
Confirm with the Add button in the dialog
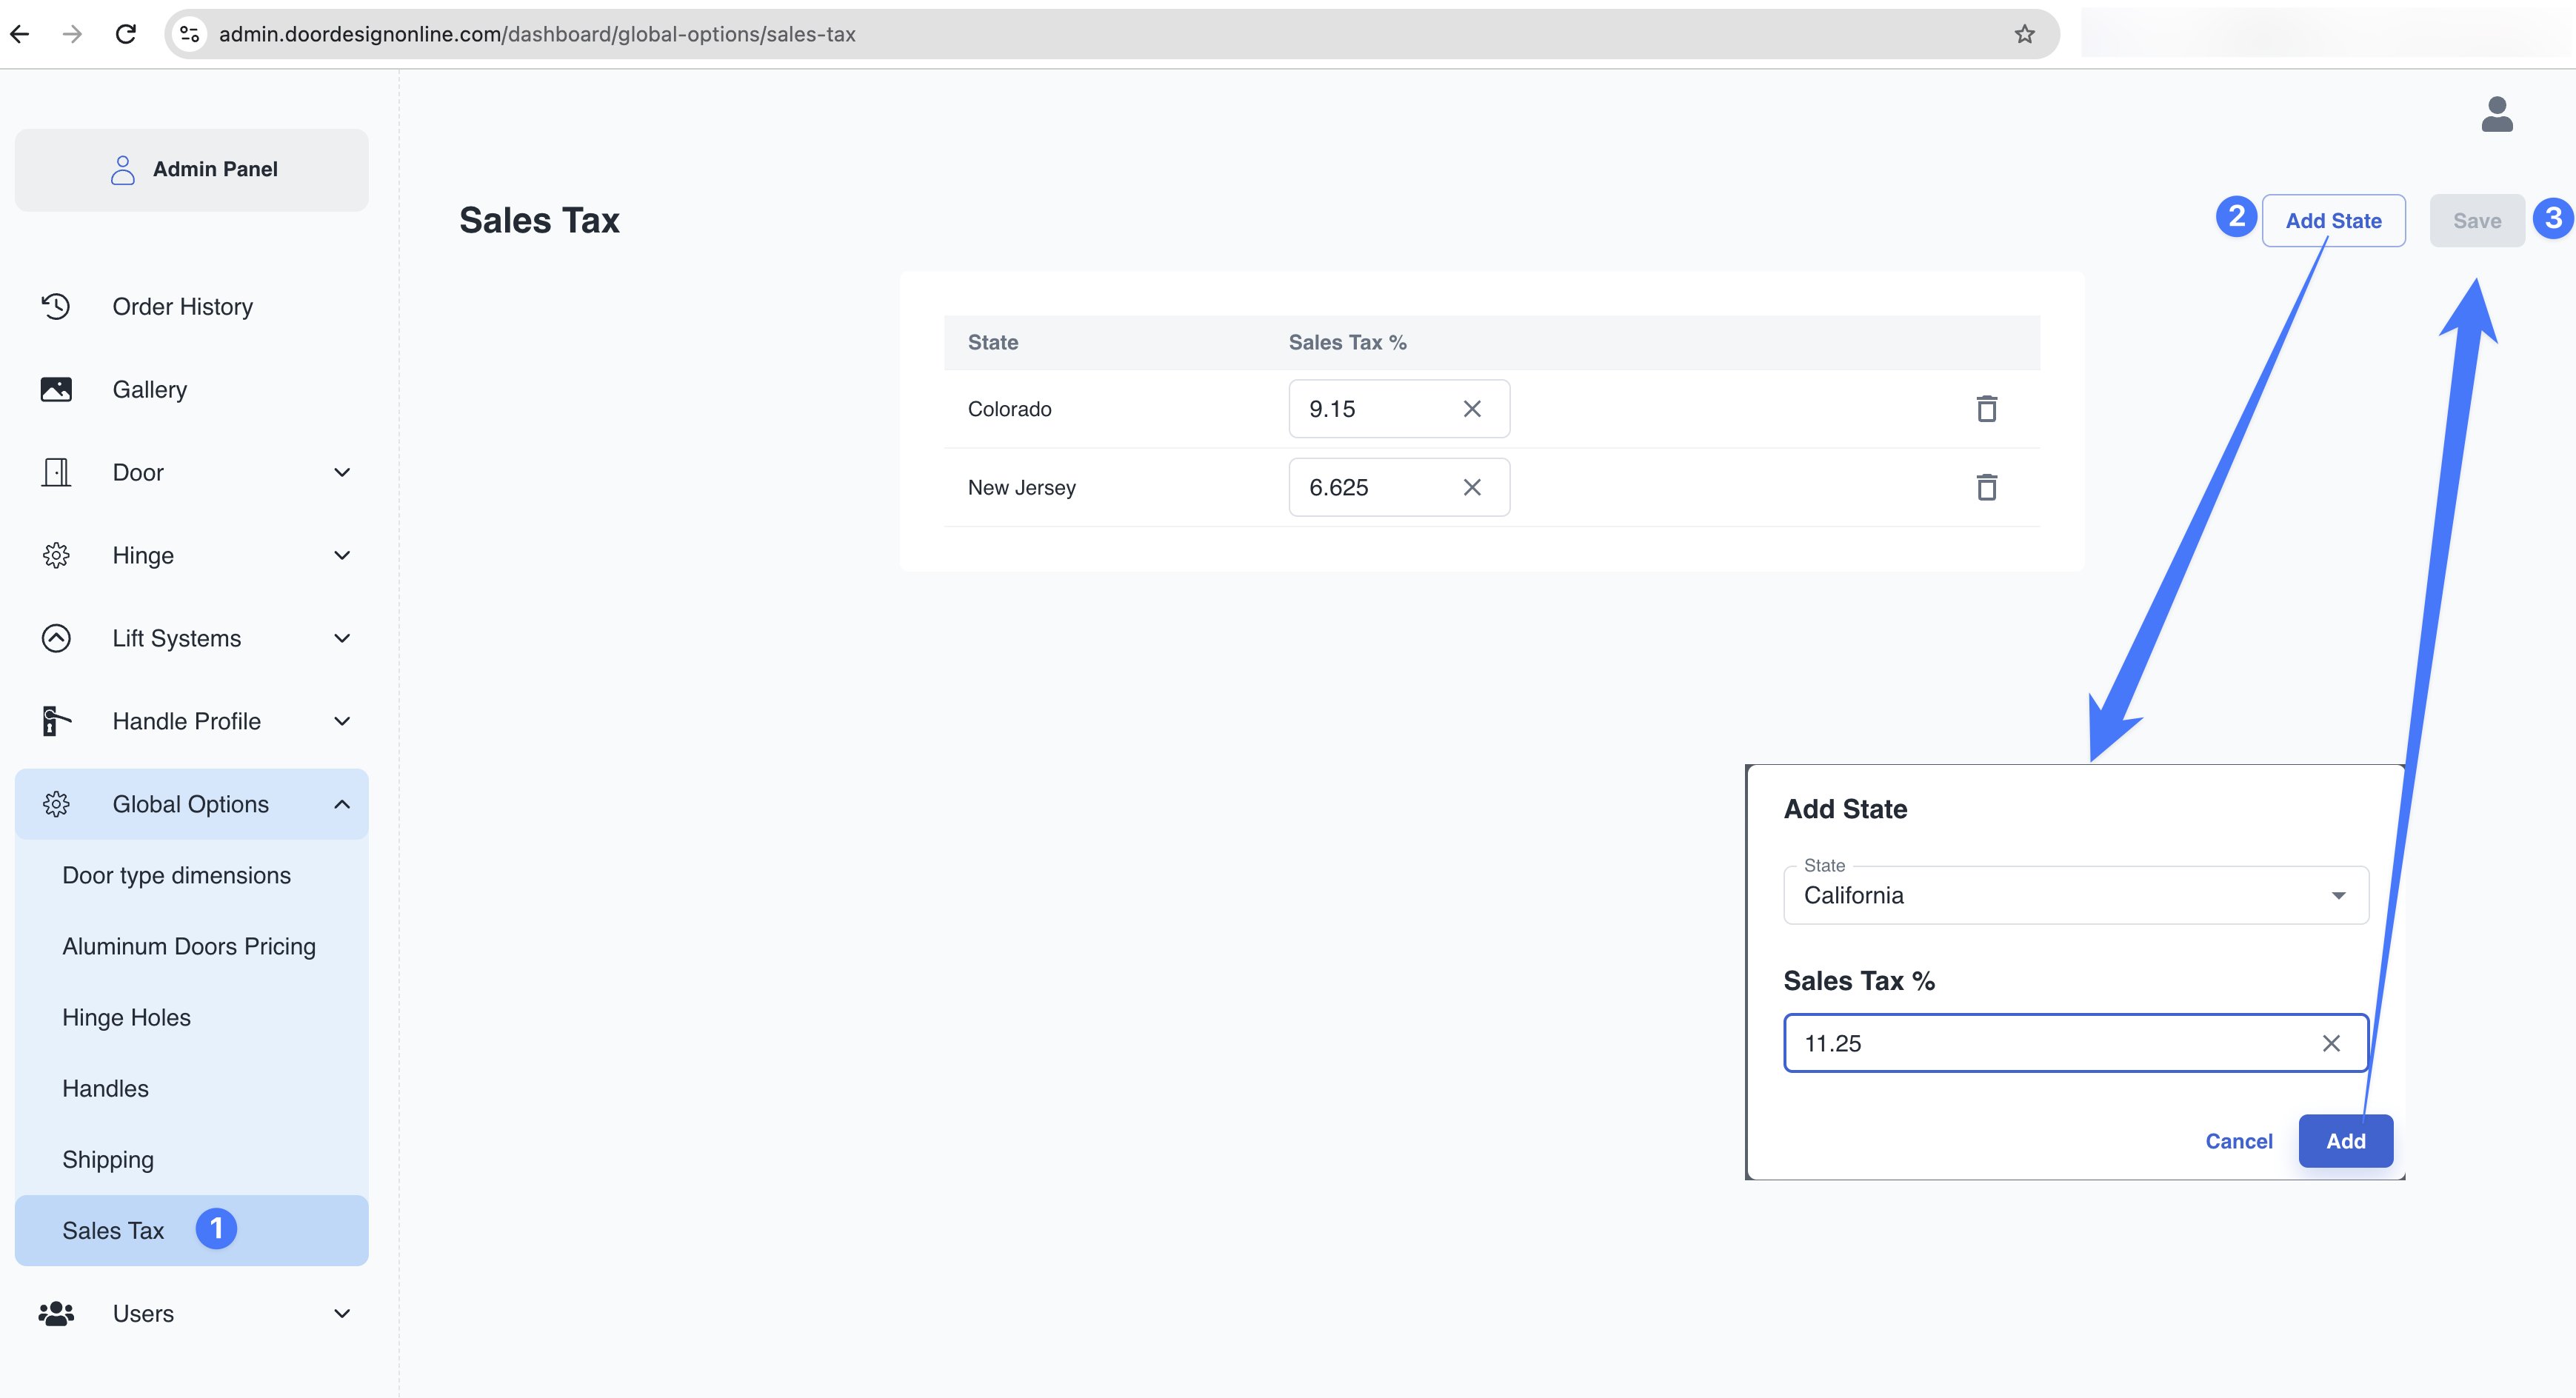click(2345, 1141)
